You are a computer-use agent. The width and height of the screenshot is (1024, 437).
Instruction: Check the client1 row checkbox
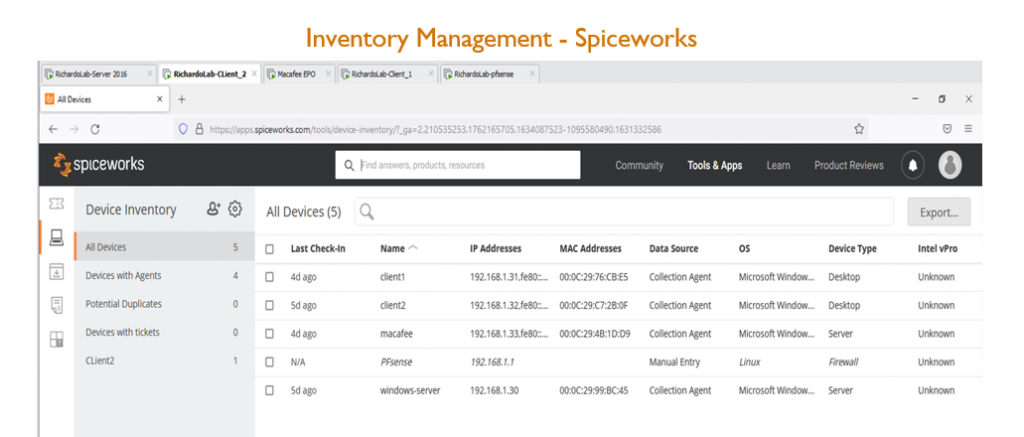(x=269, y=277)
